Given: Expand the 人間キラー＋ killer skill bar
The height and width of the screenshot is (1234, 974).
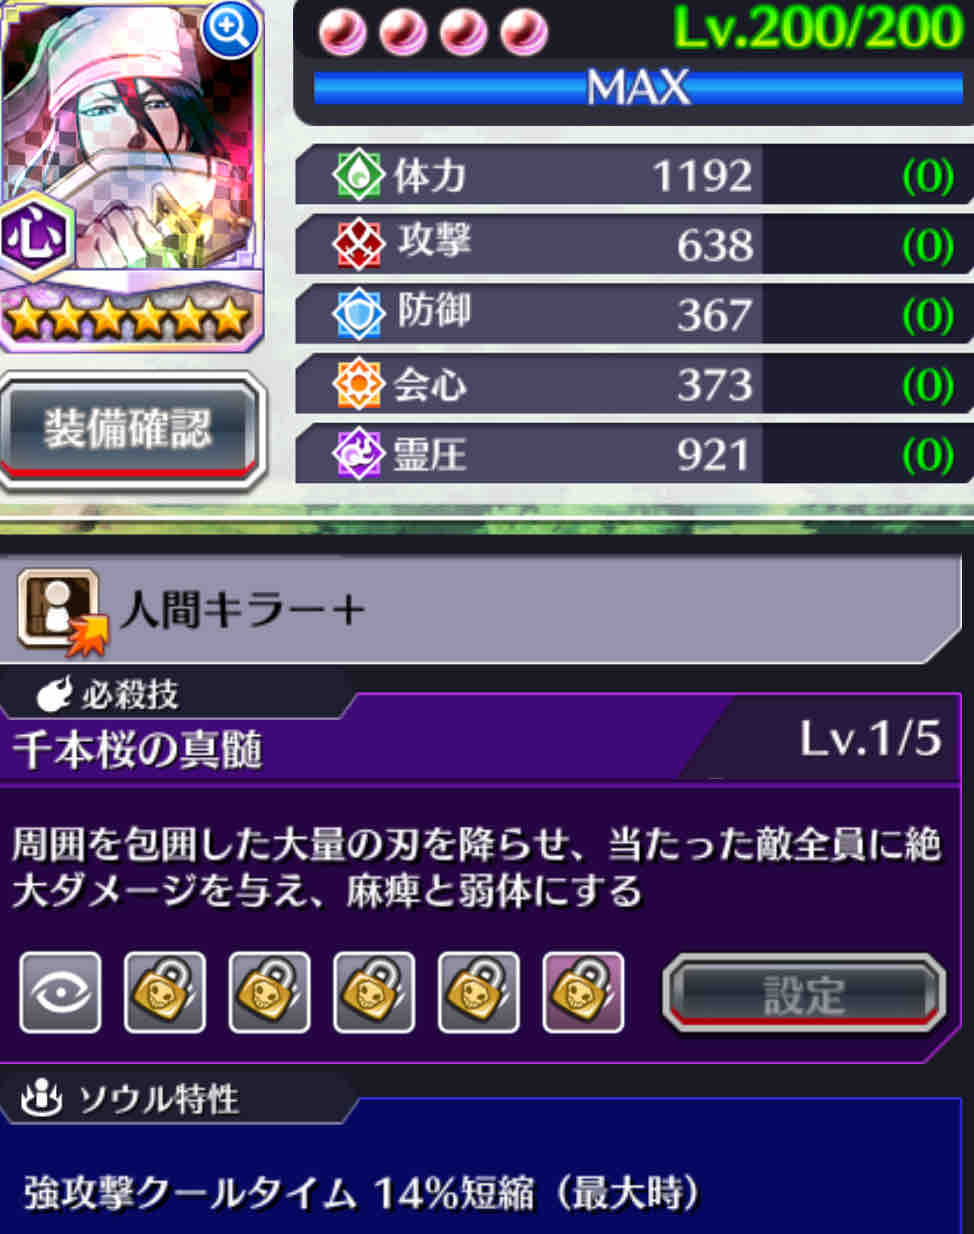Looking at the screenshot, I should click(x=480, y=610).
